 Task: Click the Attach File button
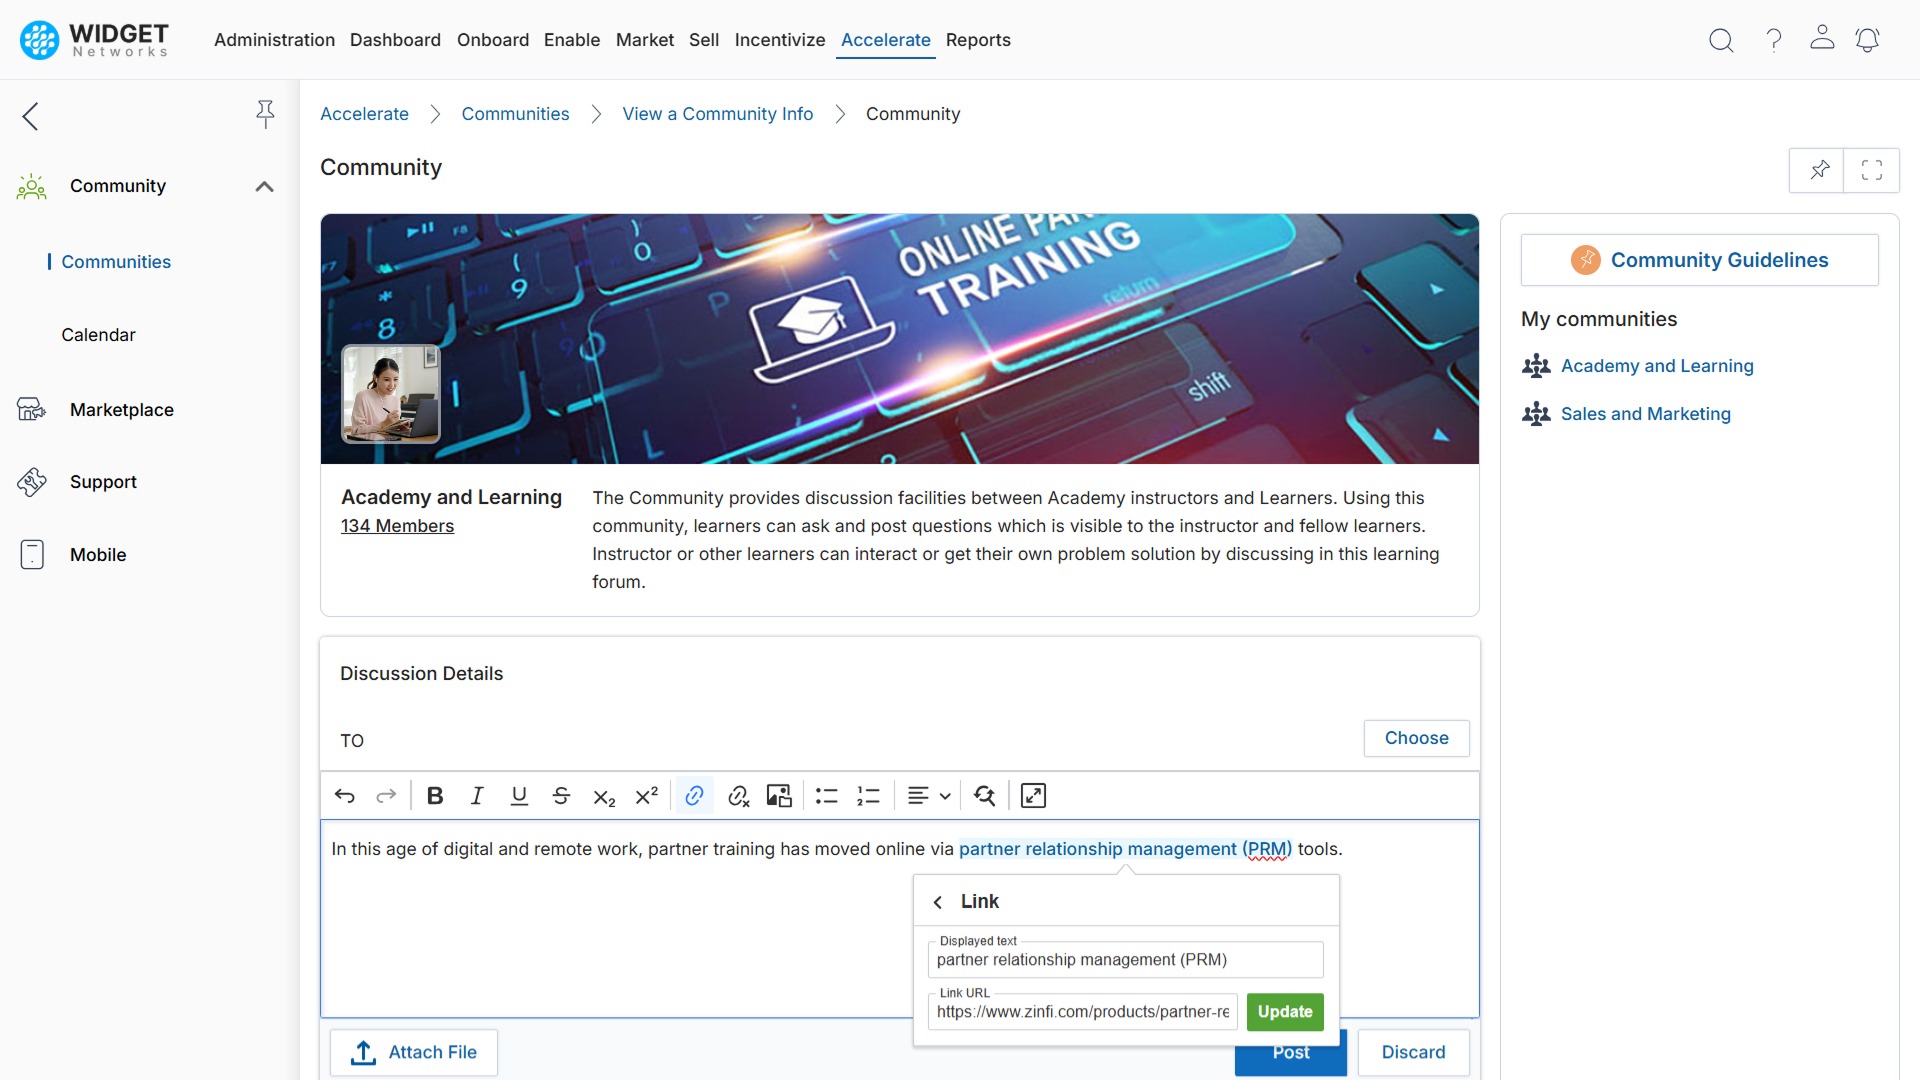point(414,1053)
